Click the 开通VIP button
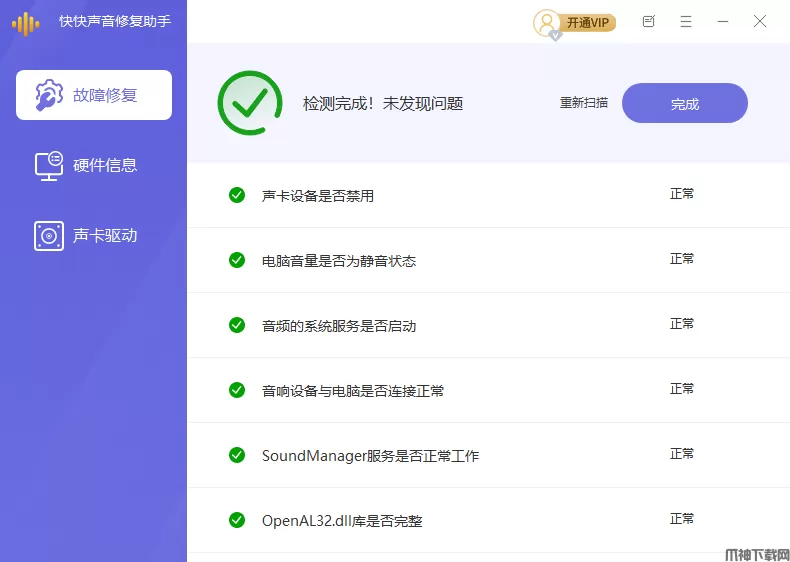The height and width of the screenshot is (562, 790). pyautogui.click(x=590, y=22)
